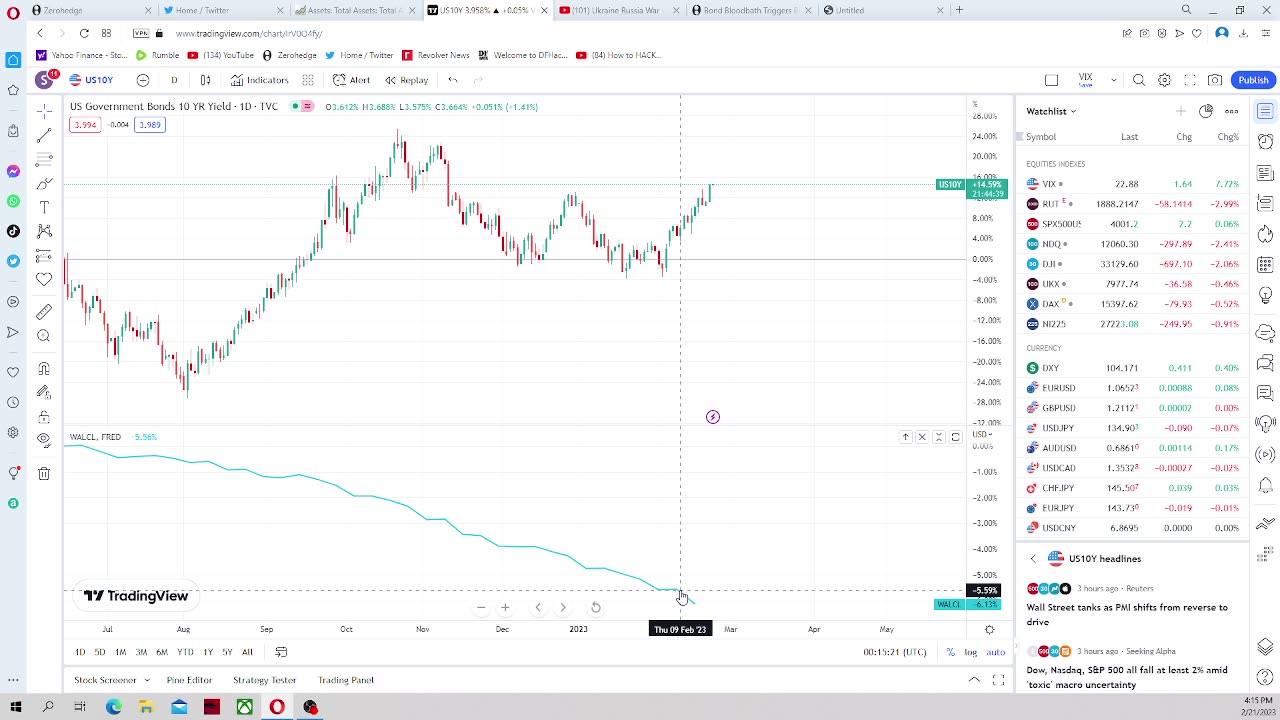Select the ruler measure tool
Viewport: 1280px width, 720px height.
(x=44, y=312)
